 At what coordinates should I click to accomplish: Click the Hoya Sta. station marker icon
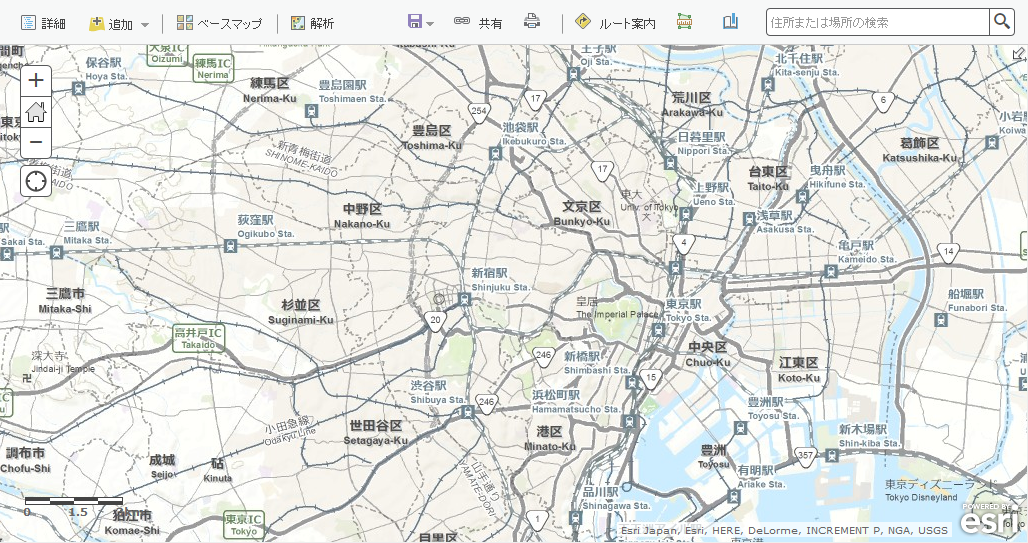(79, 89)
